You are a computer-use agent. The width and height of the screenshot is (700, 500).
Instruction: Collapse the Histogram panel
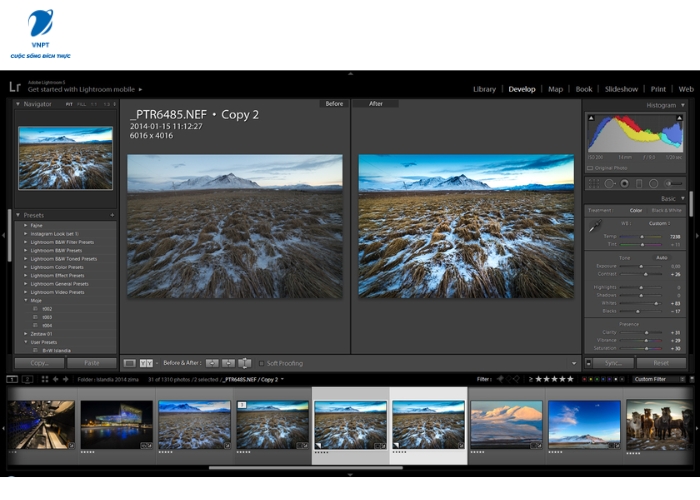coord(683,105)
